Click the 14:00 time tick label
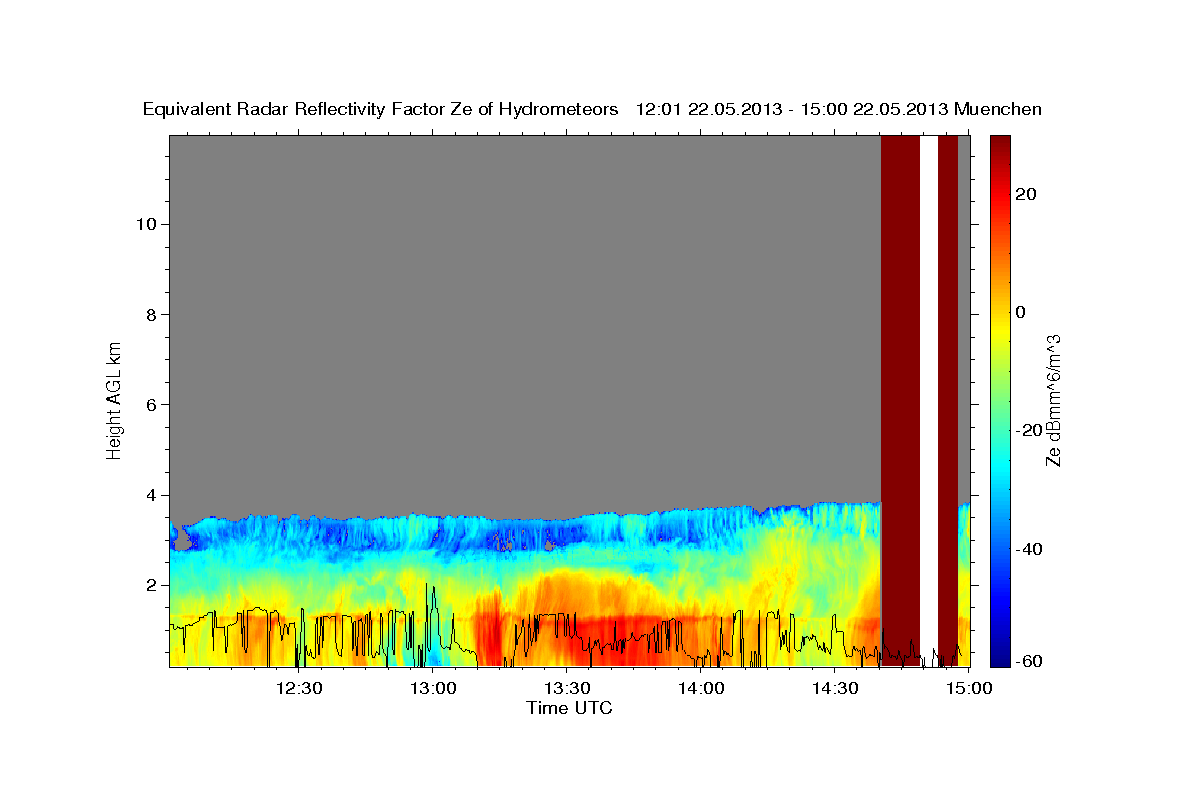This screenshot has height=800, width=1200. [701, 688]
